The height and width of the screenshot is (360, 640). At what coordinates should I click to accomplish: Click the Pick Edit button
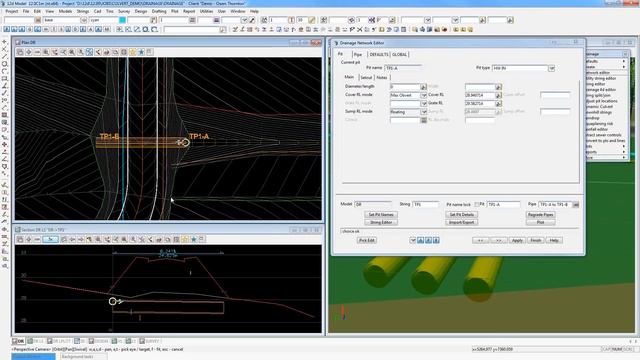click(367, 240)
